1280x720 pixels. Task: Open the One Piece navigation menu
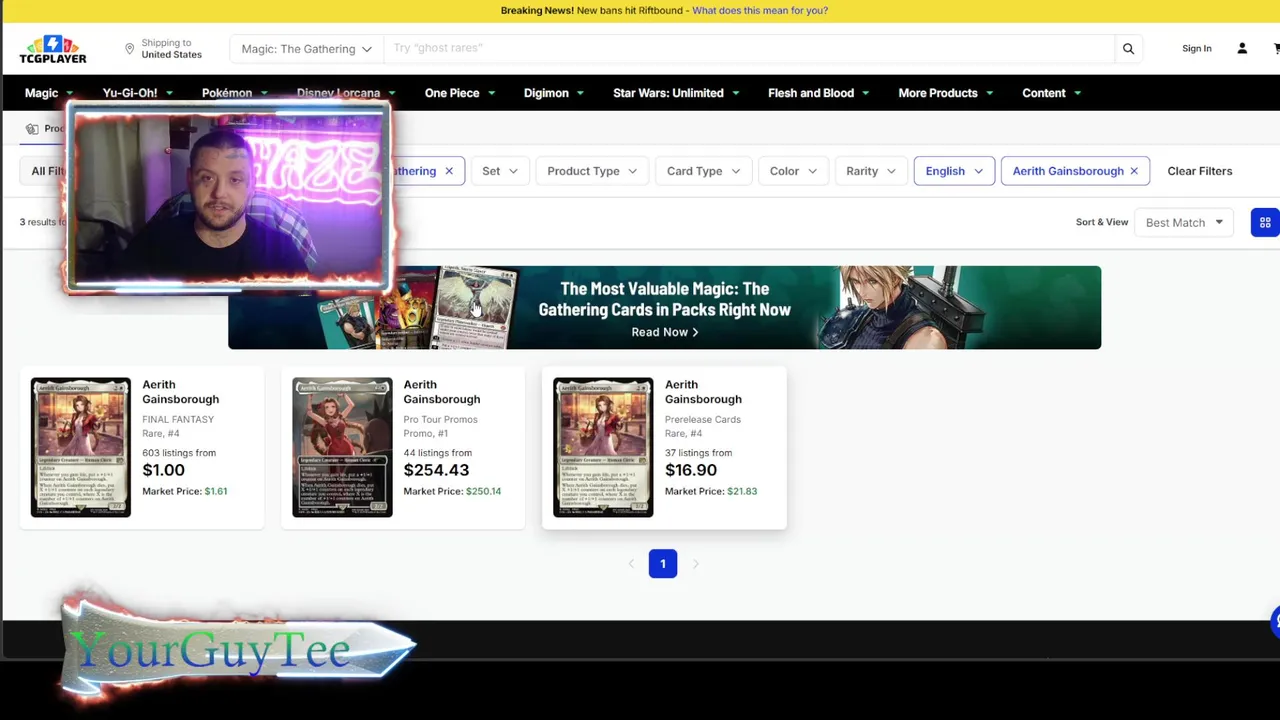[459, 93]
